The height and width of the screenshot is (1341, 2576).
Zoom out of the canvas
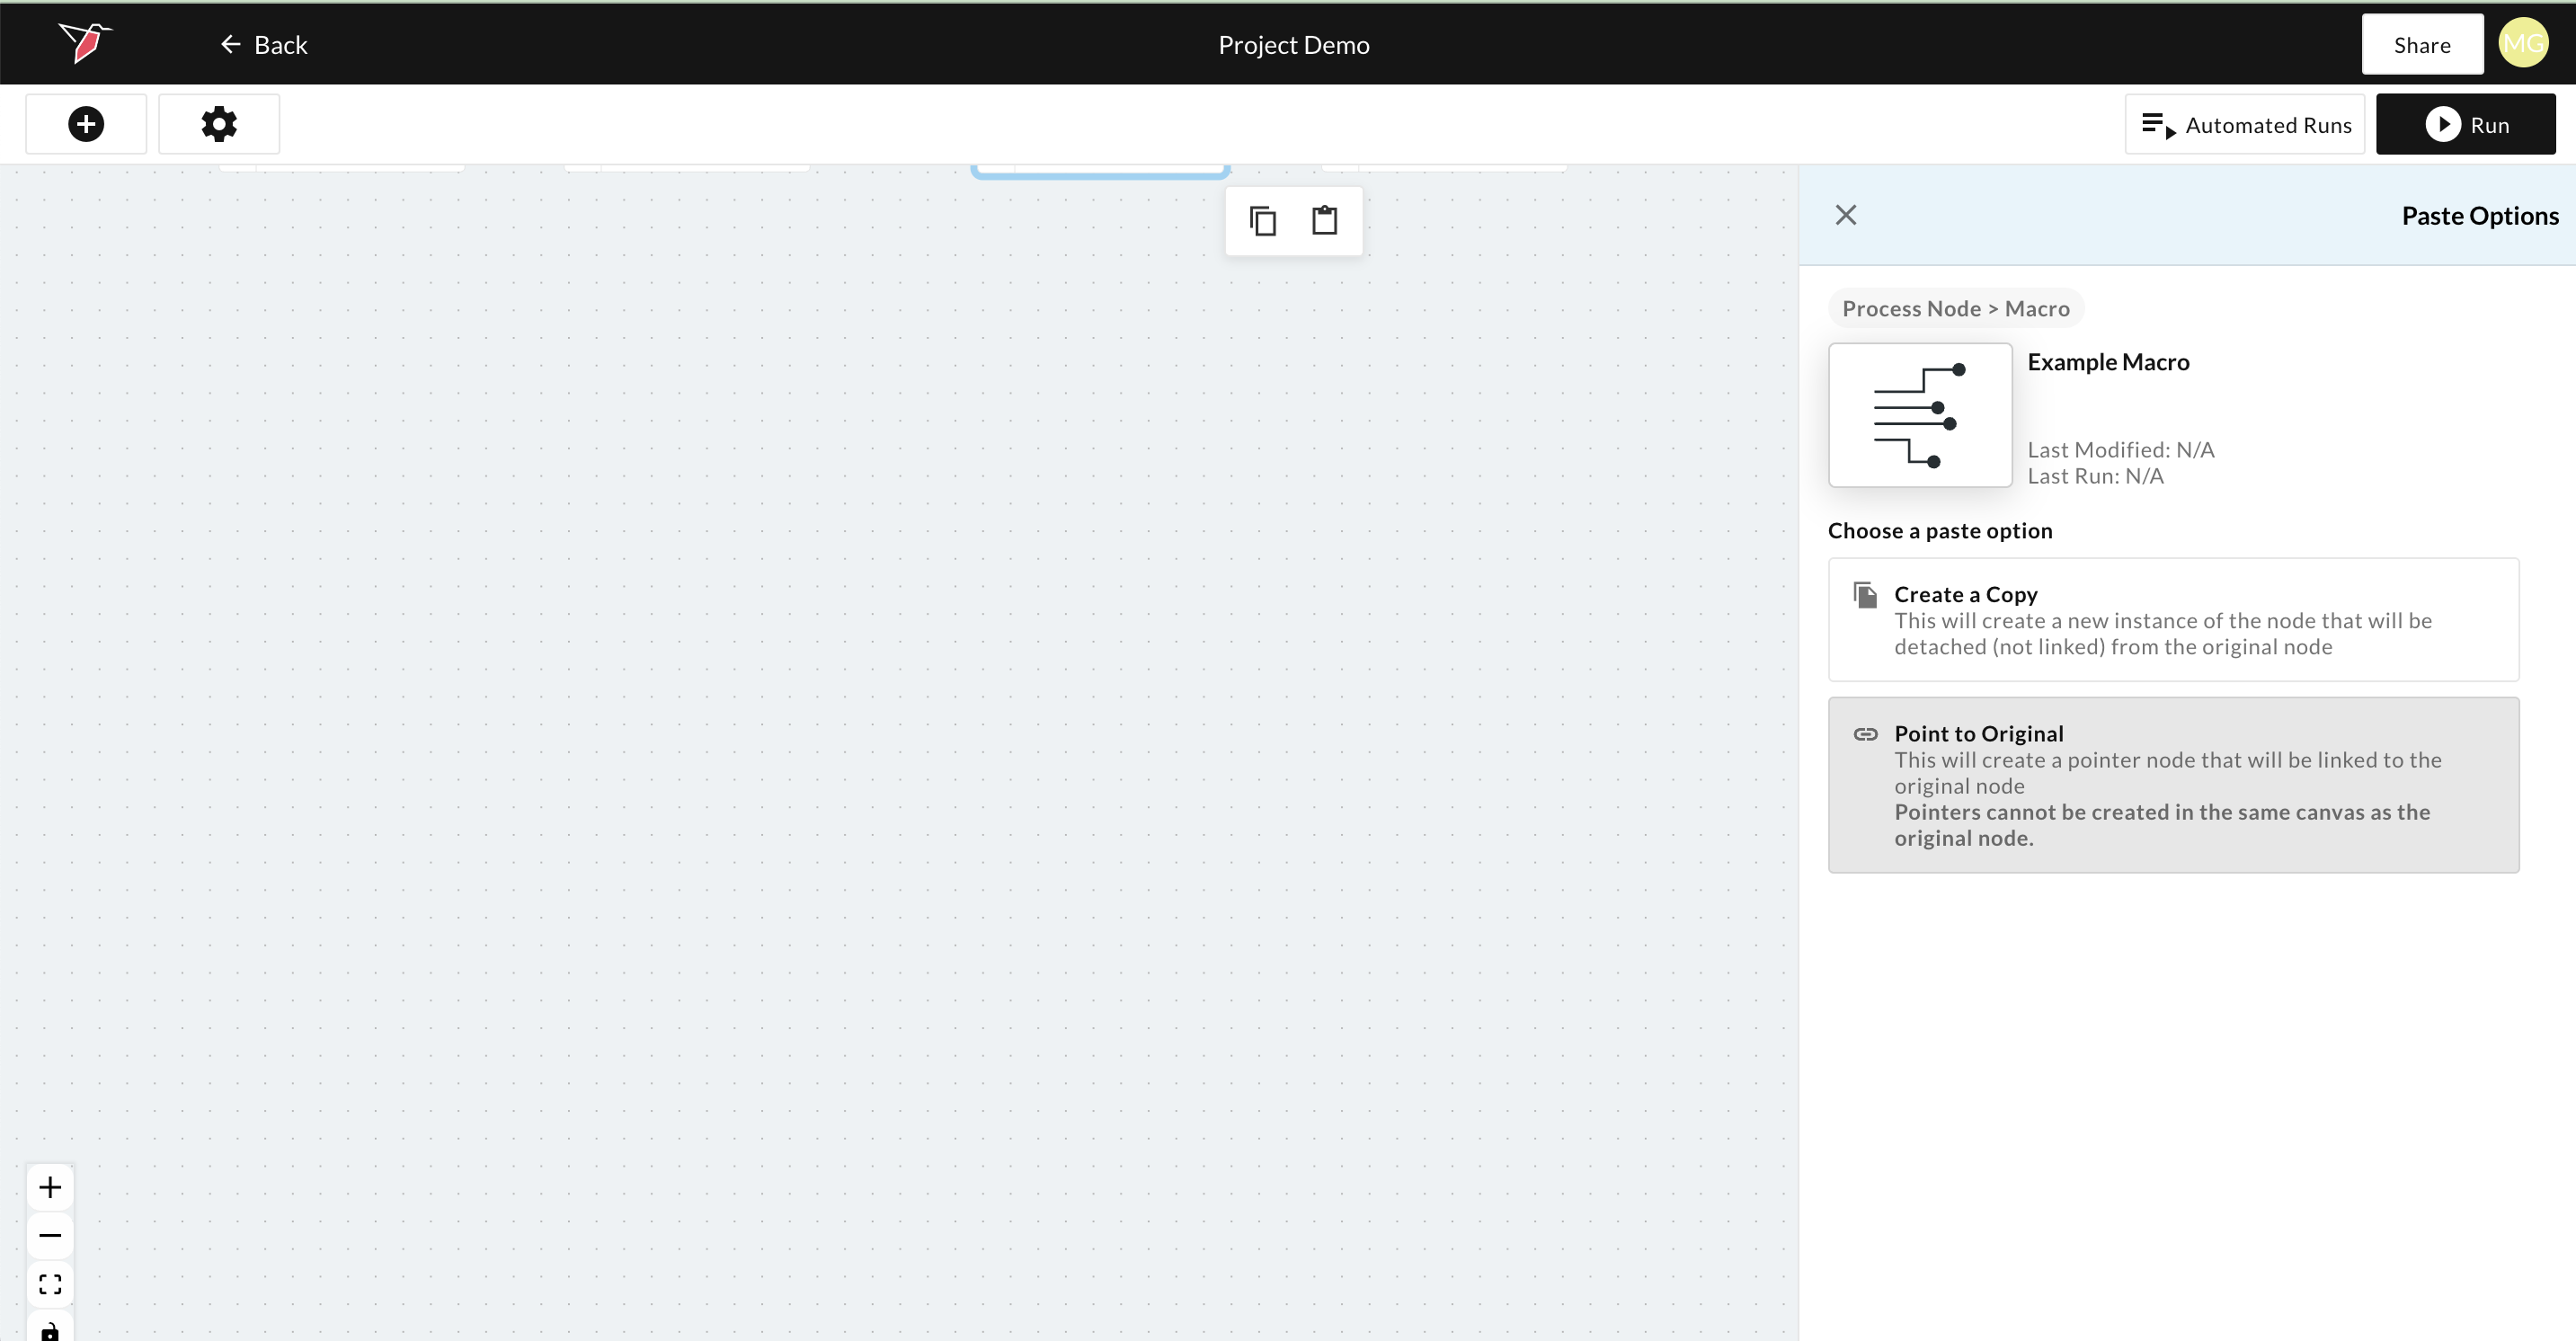tap(50, 1236)
